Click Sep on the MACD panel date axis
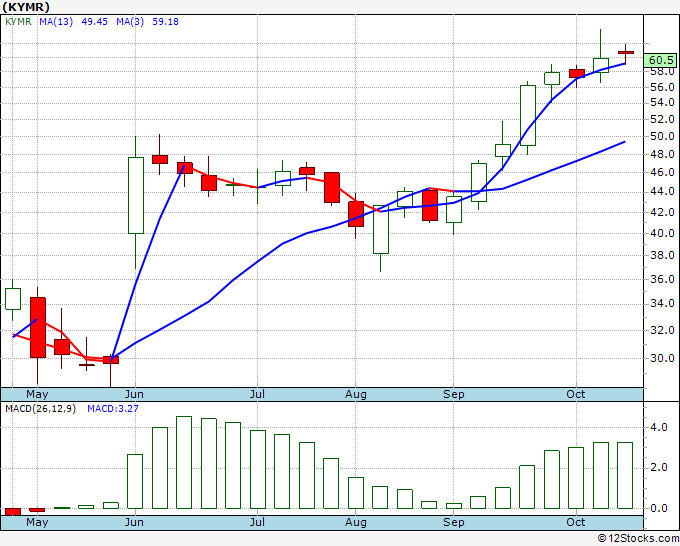The image size is (680, 546). click(x=454, y=523)
